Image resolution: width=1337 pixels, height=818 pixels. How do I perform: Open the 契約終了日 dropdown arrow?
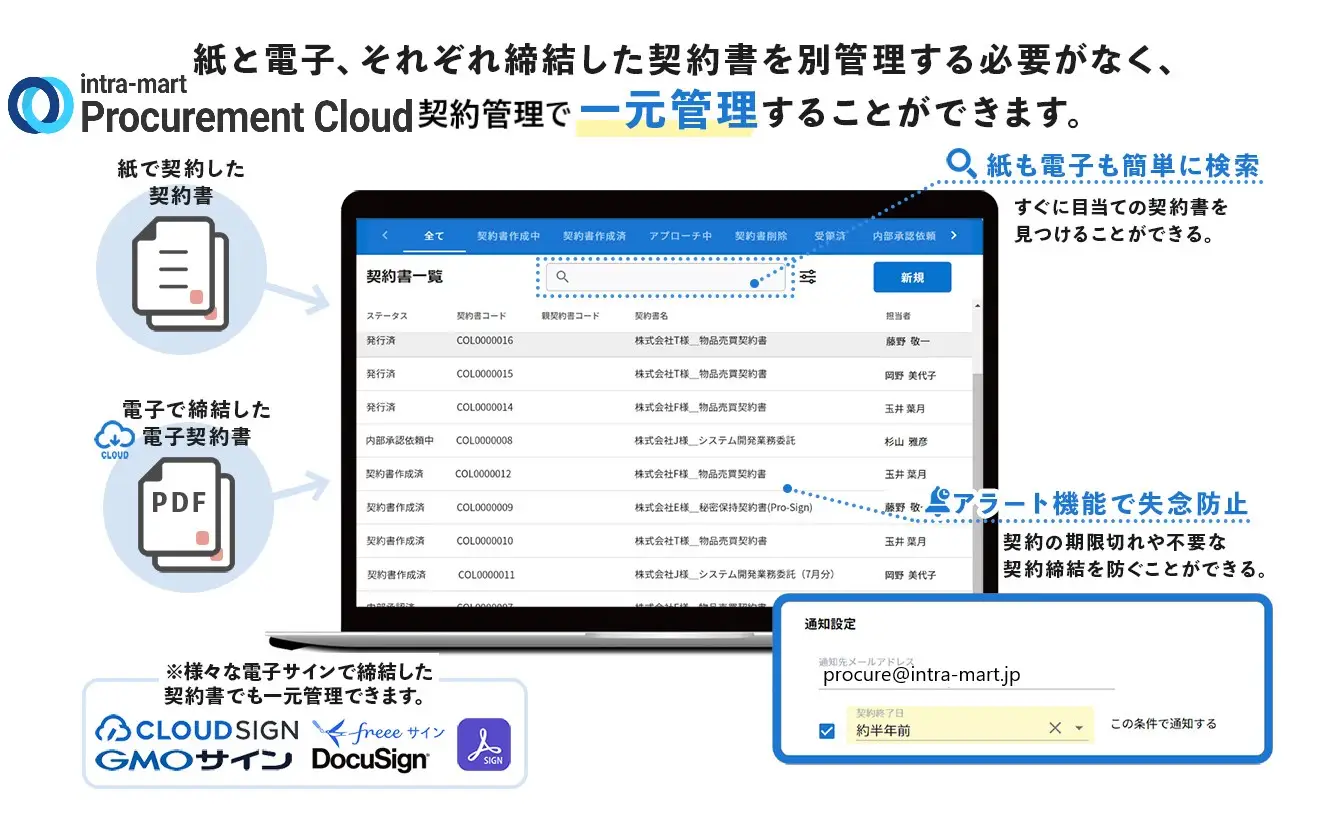pyautogui.click(x=1079, y=729)
